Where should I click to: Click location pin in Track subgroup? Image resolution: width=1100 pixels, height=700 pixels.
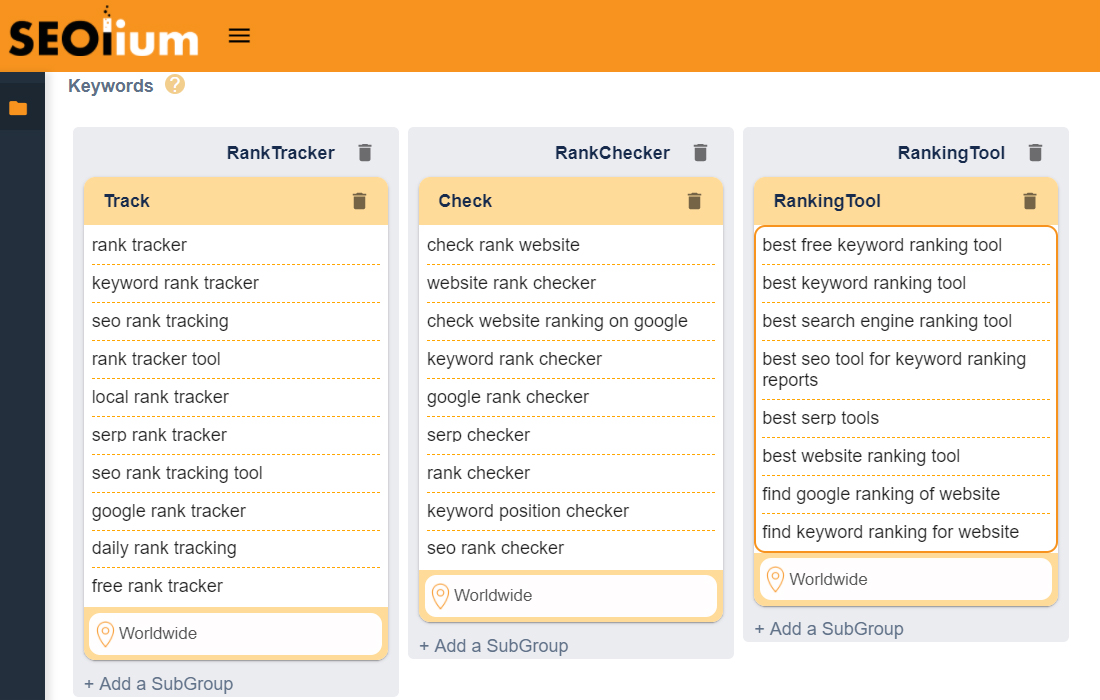(105, 634)
